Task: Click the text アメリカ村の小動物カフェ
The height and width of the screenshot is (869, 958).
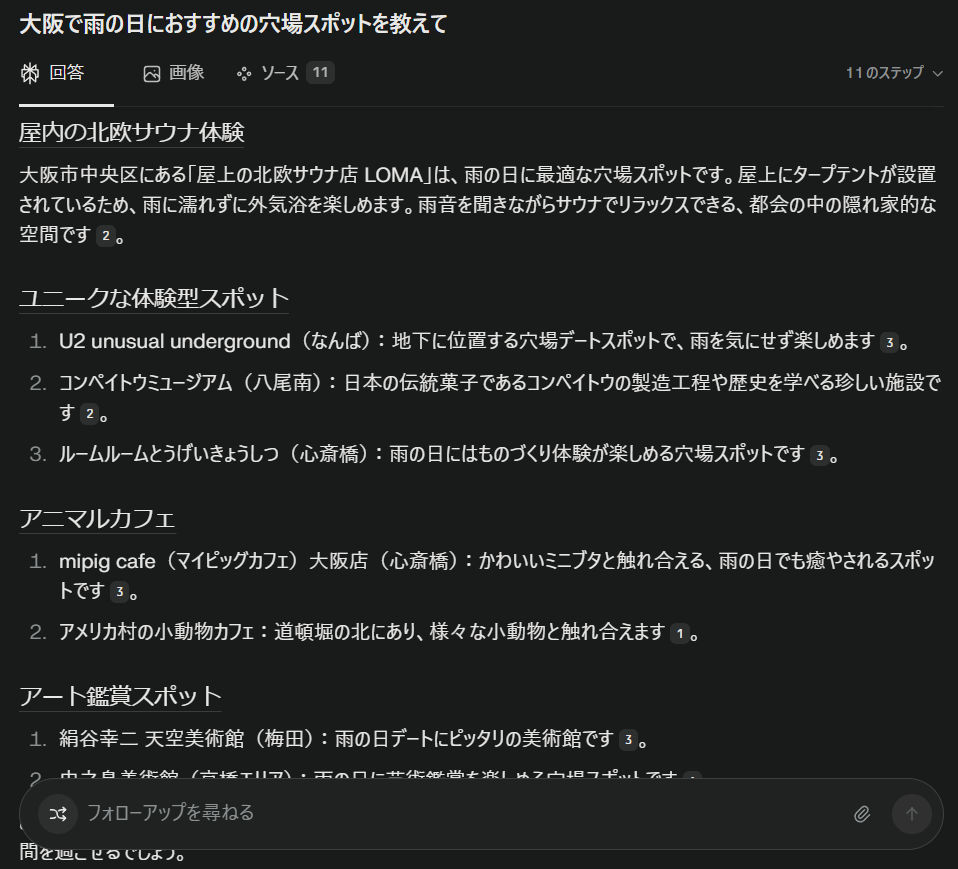Action: coord(156,632)
